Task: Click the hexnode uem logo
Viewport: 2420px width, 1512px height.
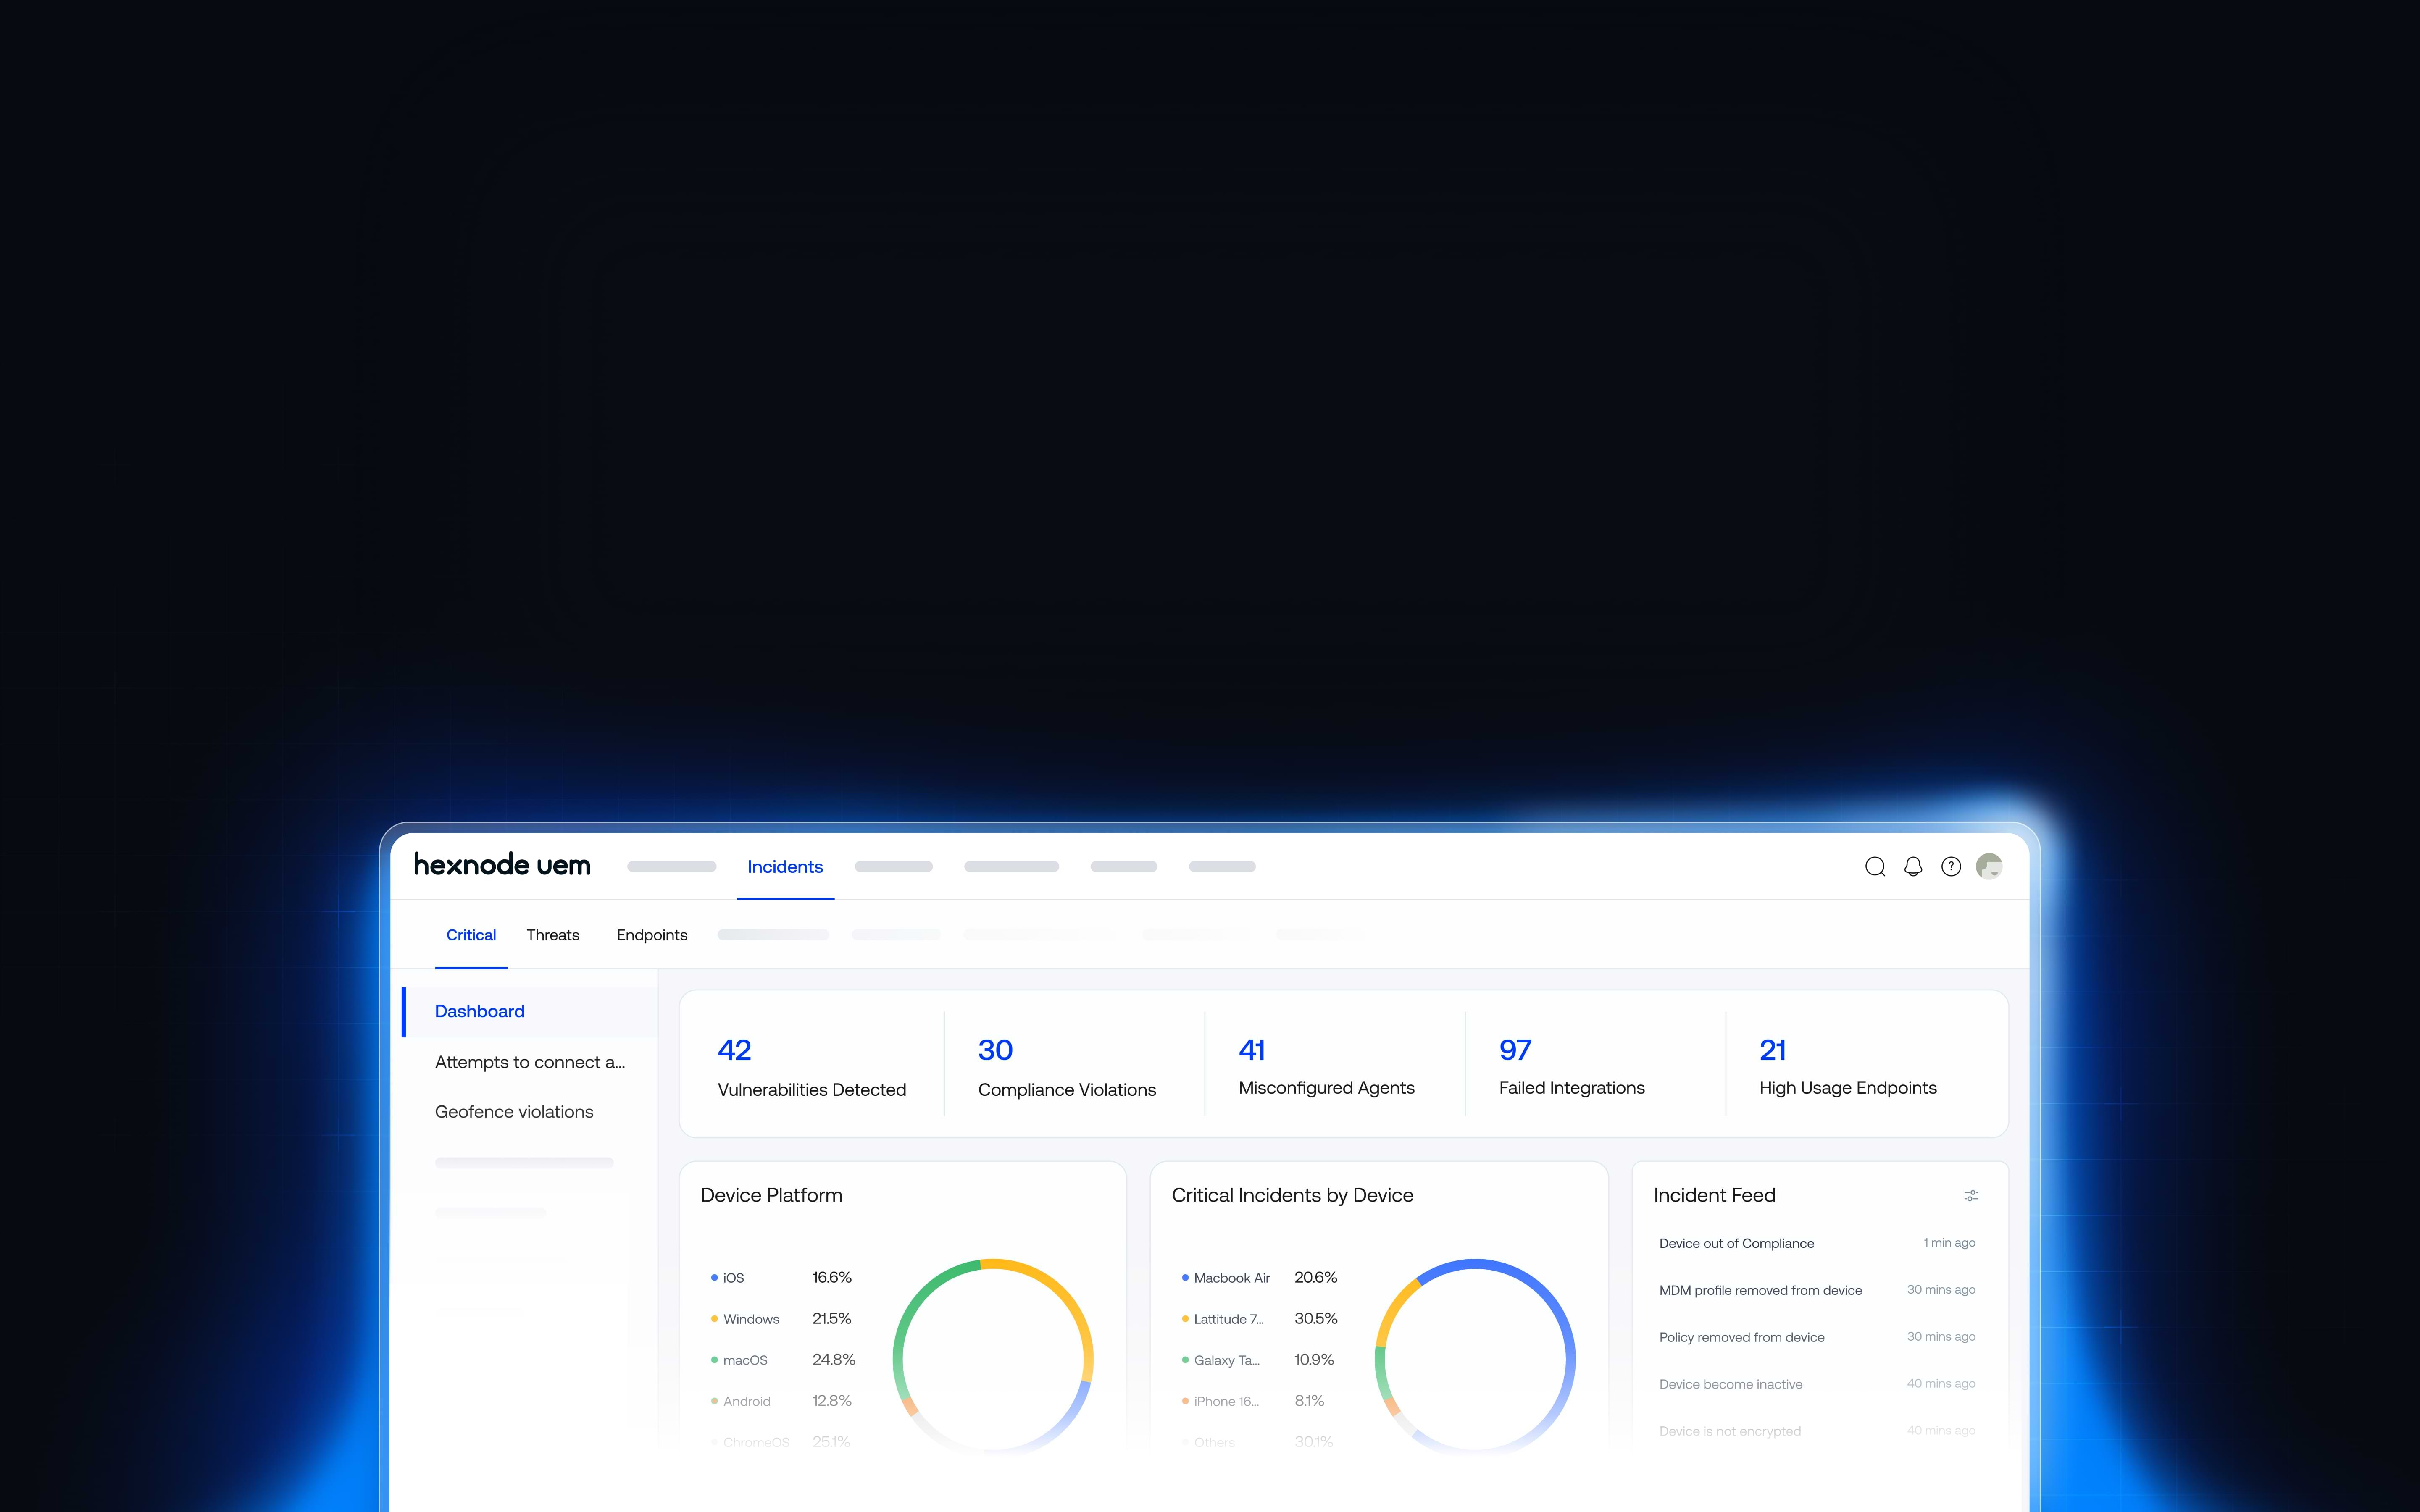Action: (502, 865)
